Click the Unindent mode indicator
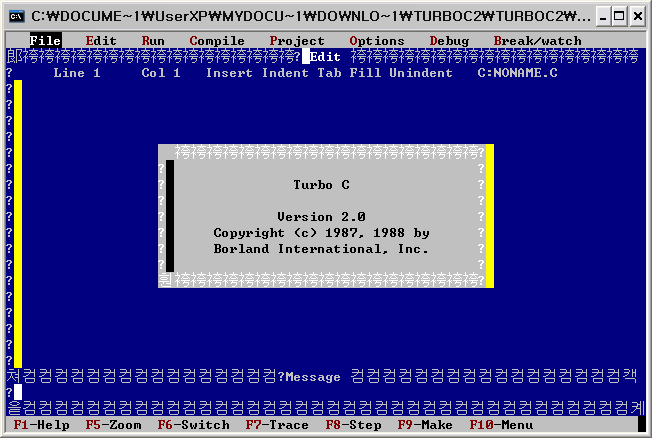Viewport: 652px width, 438px height. [421, 73]
